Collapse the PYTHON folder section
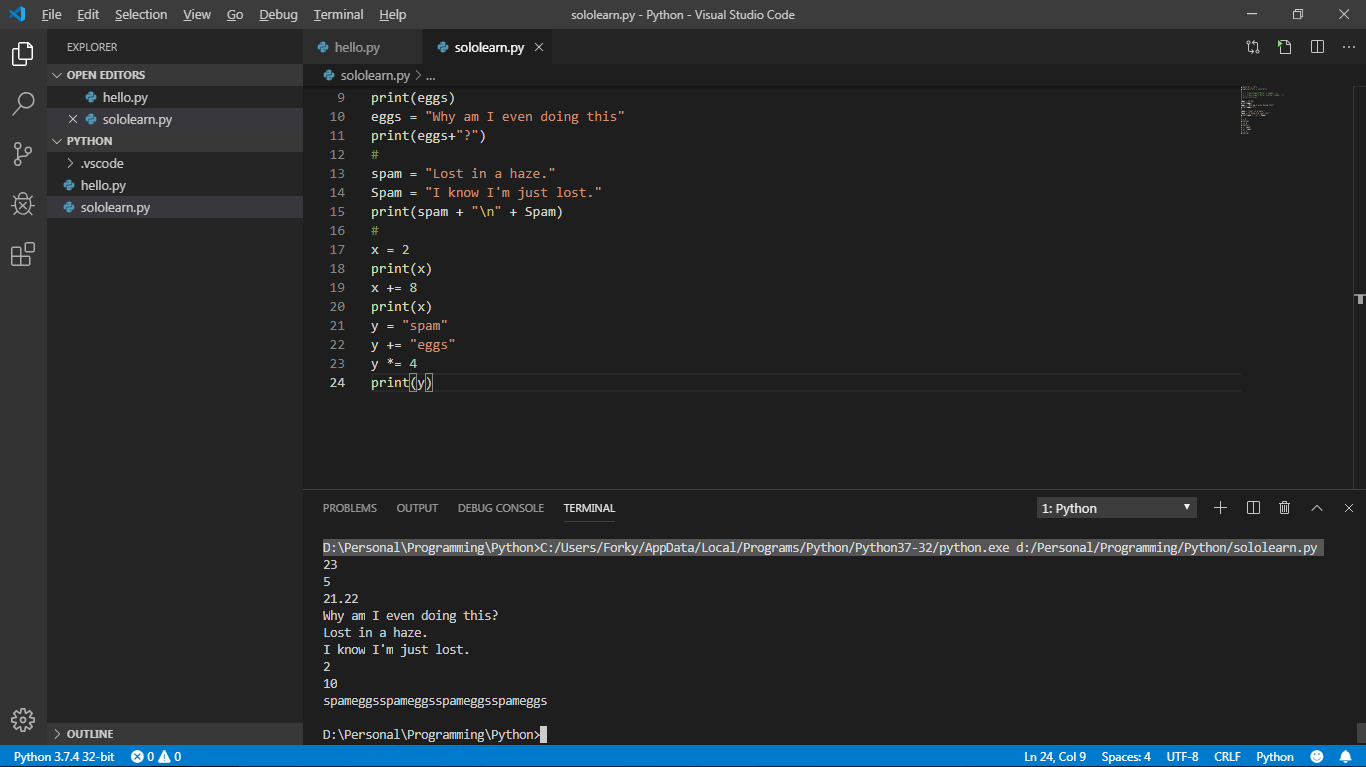The image size is (1366, 767). [x=175, y=141]
